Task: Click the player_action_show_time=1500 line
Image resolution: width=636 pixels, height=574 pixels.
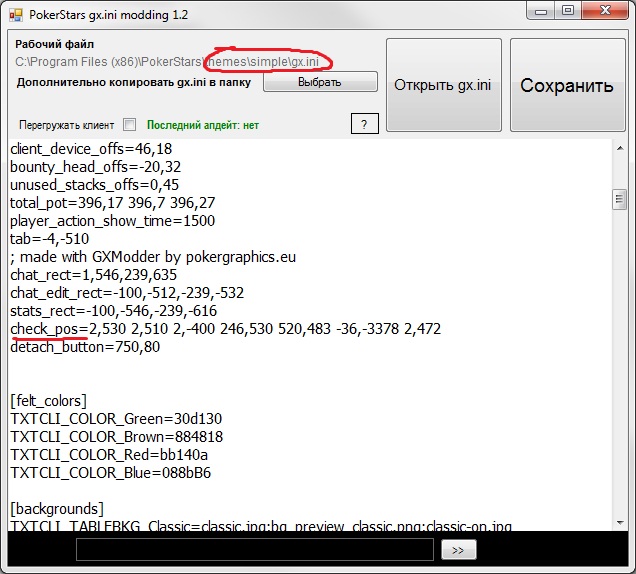Action: pos(113,221)
